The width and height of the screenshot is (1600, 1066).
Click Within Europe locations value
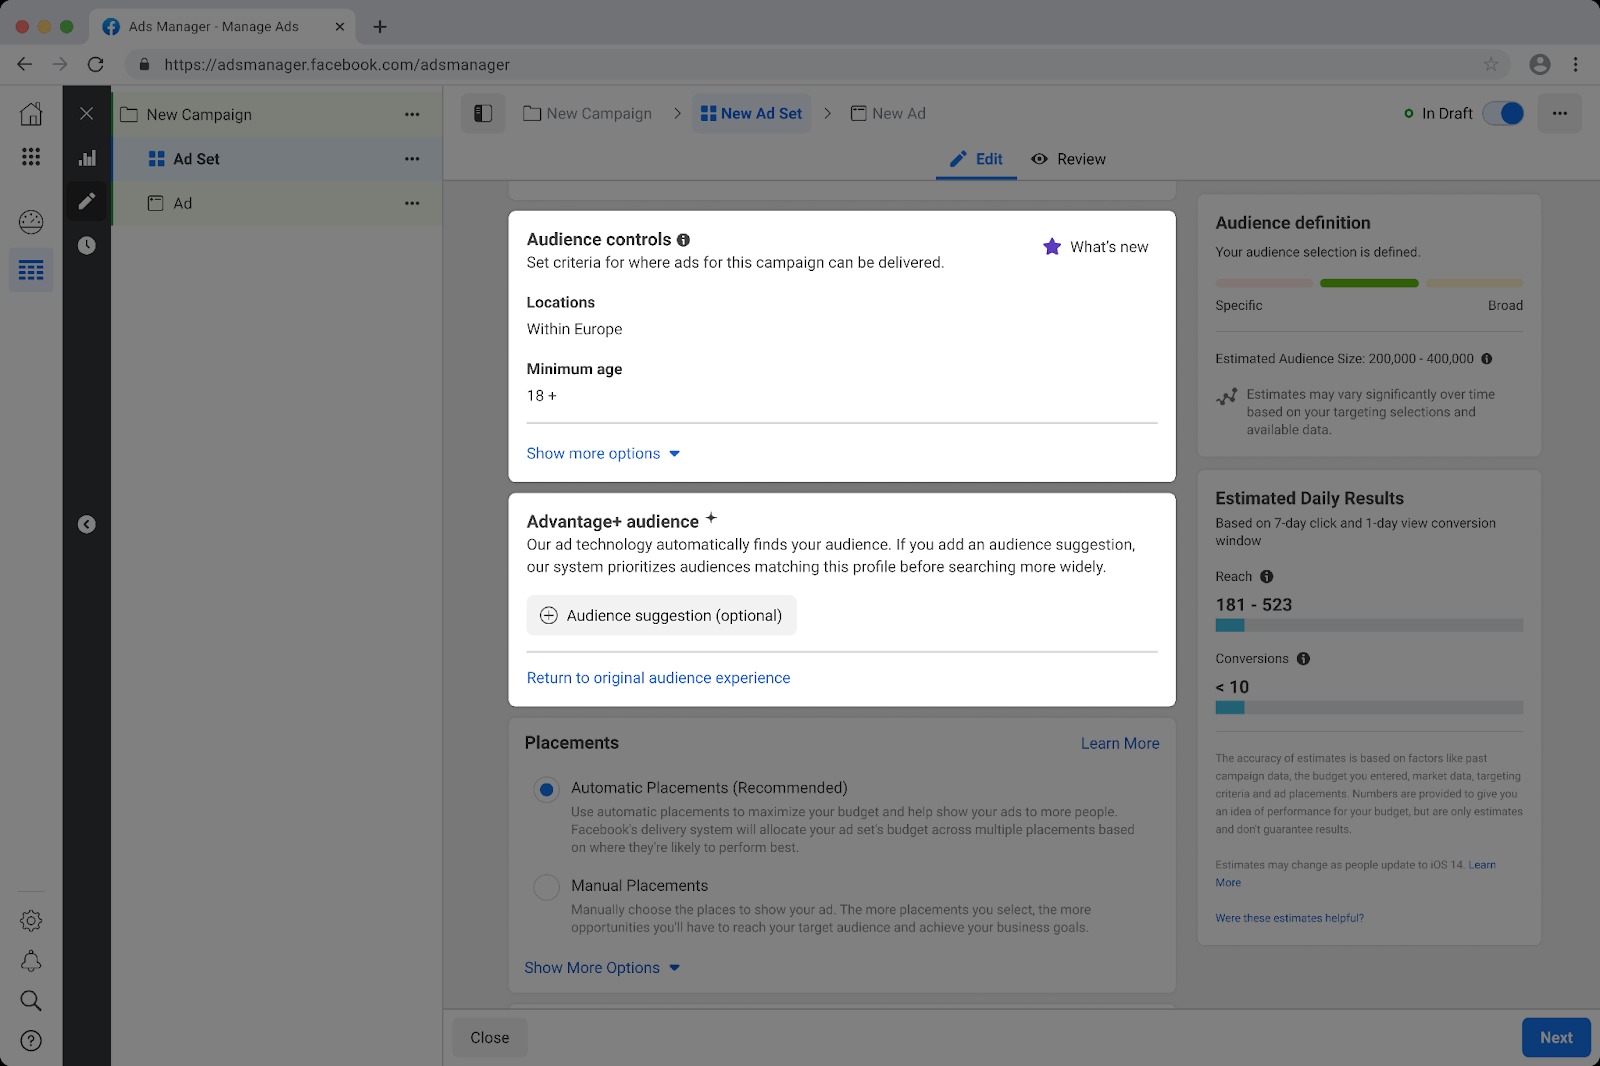coord(574,329)
